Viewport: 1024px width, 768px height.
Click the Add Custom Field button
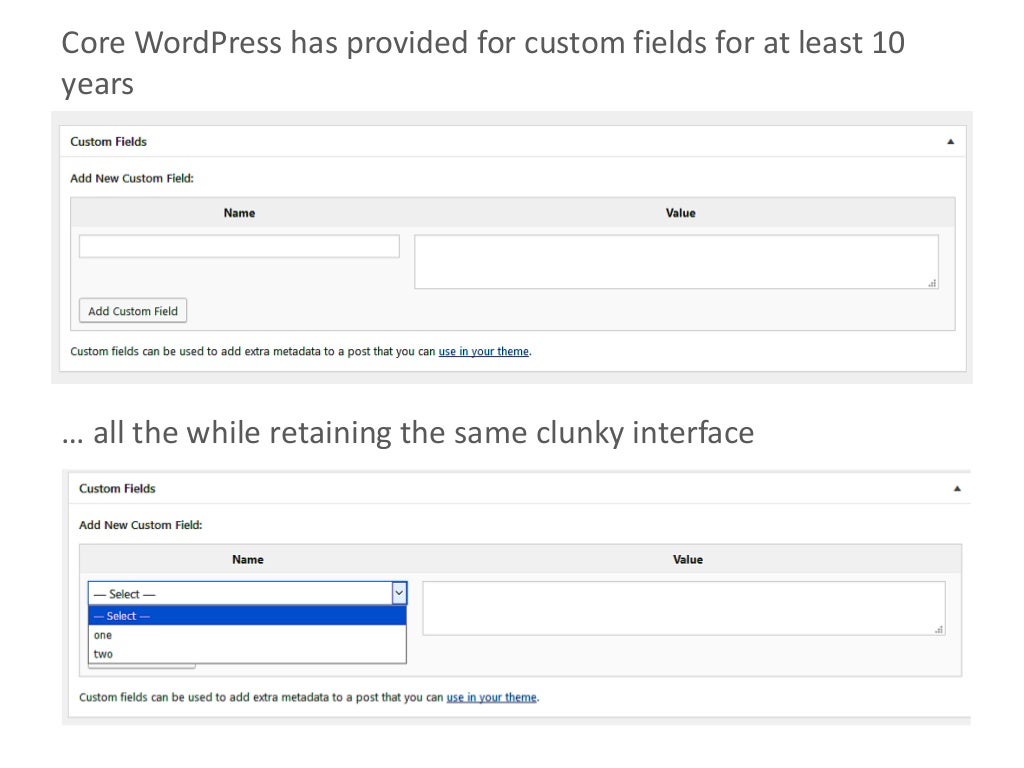pos(133,311)
